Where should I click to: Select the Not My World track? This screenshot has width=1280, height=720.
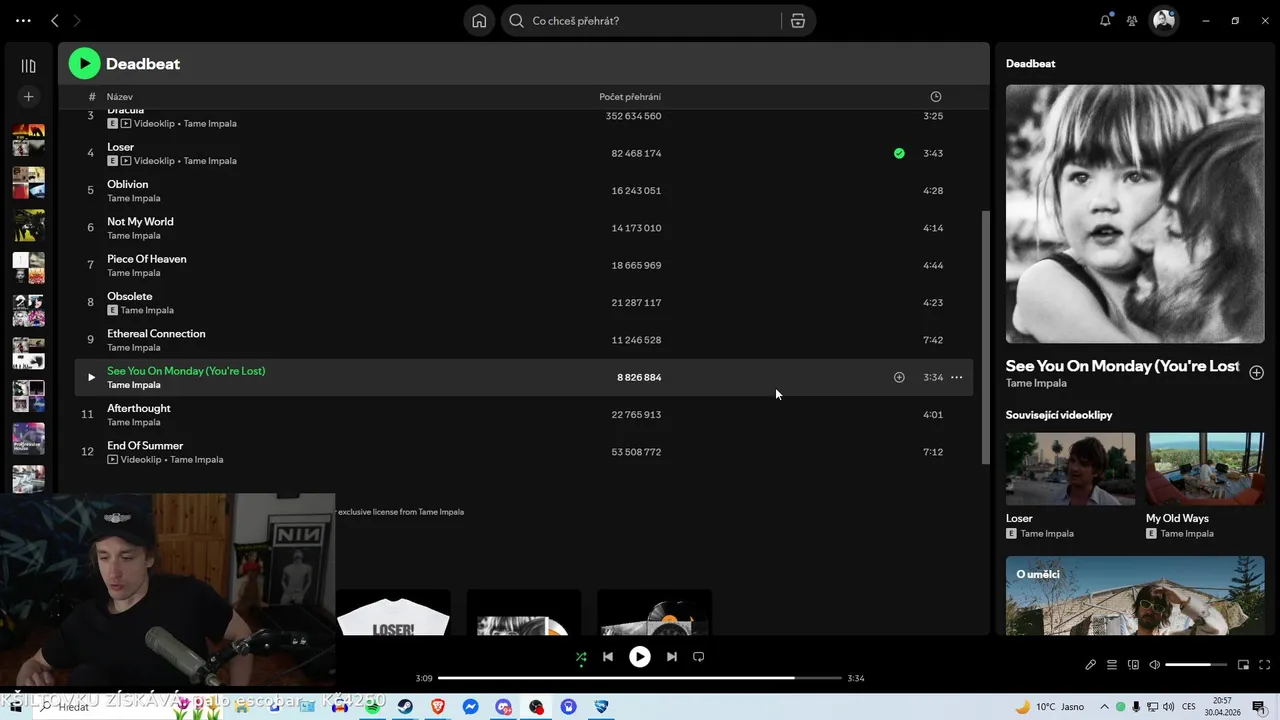[523, 228]
